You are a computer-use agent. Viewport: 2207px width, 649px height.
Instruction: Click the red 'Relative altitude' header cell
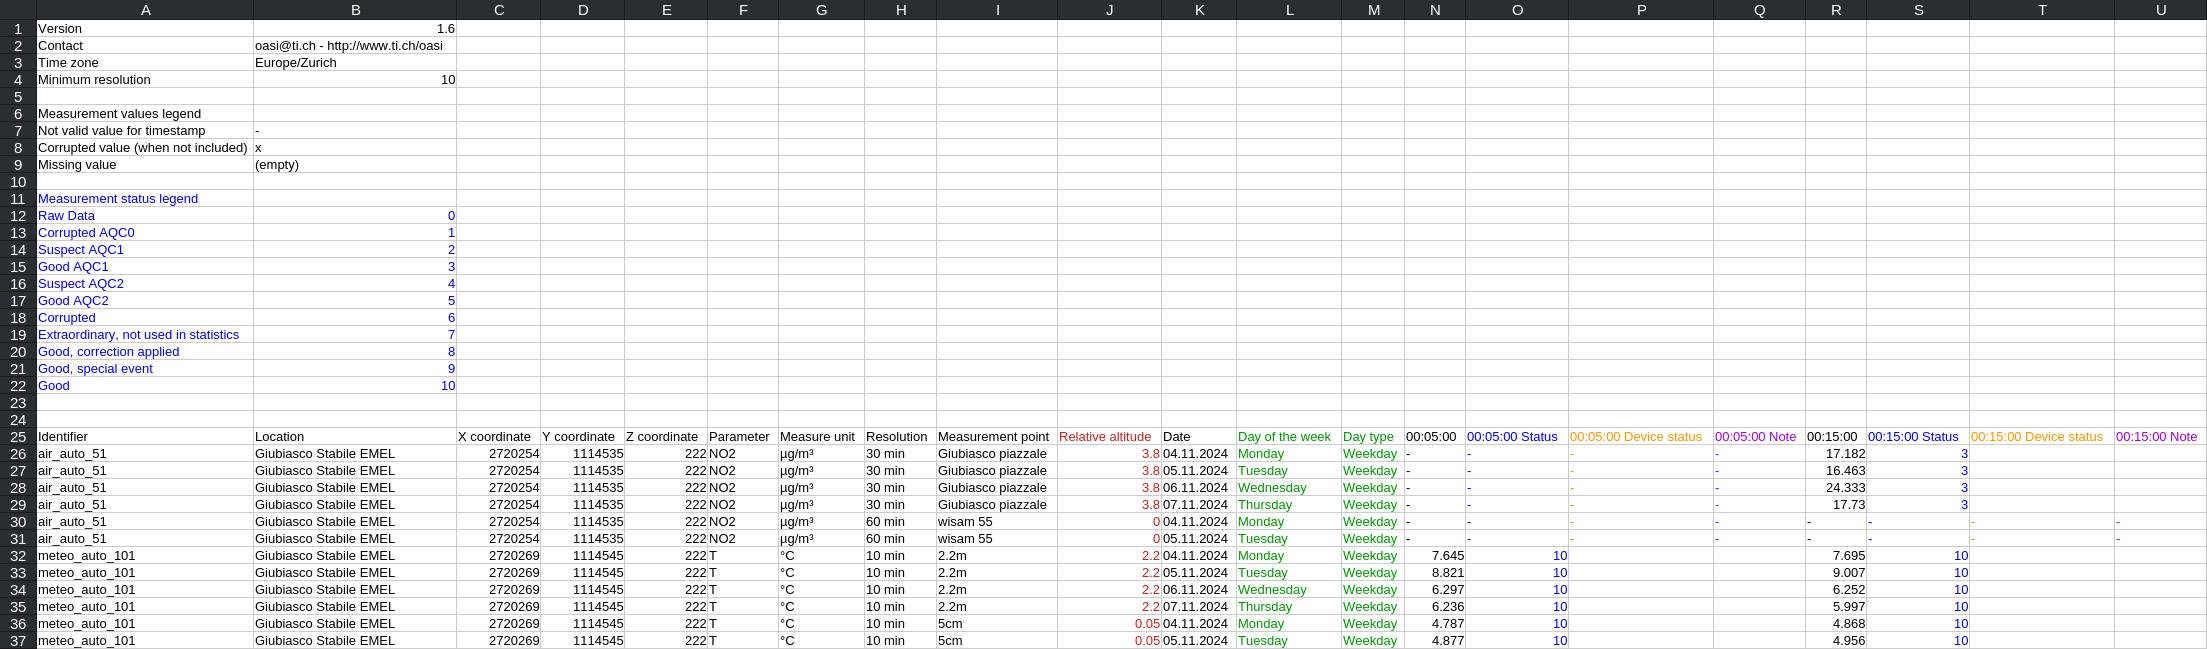(x=1108, y=437)
